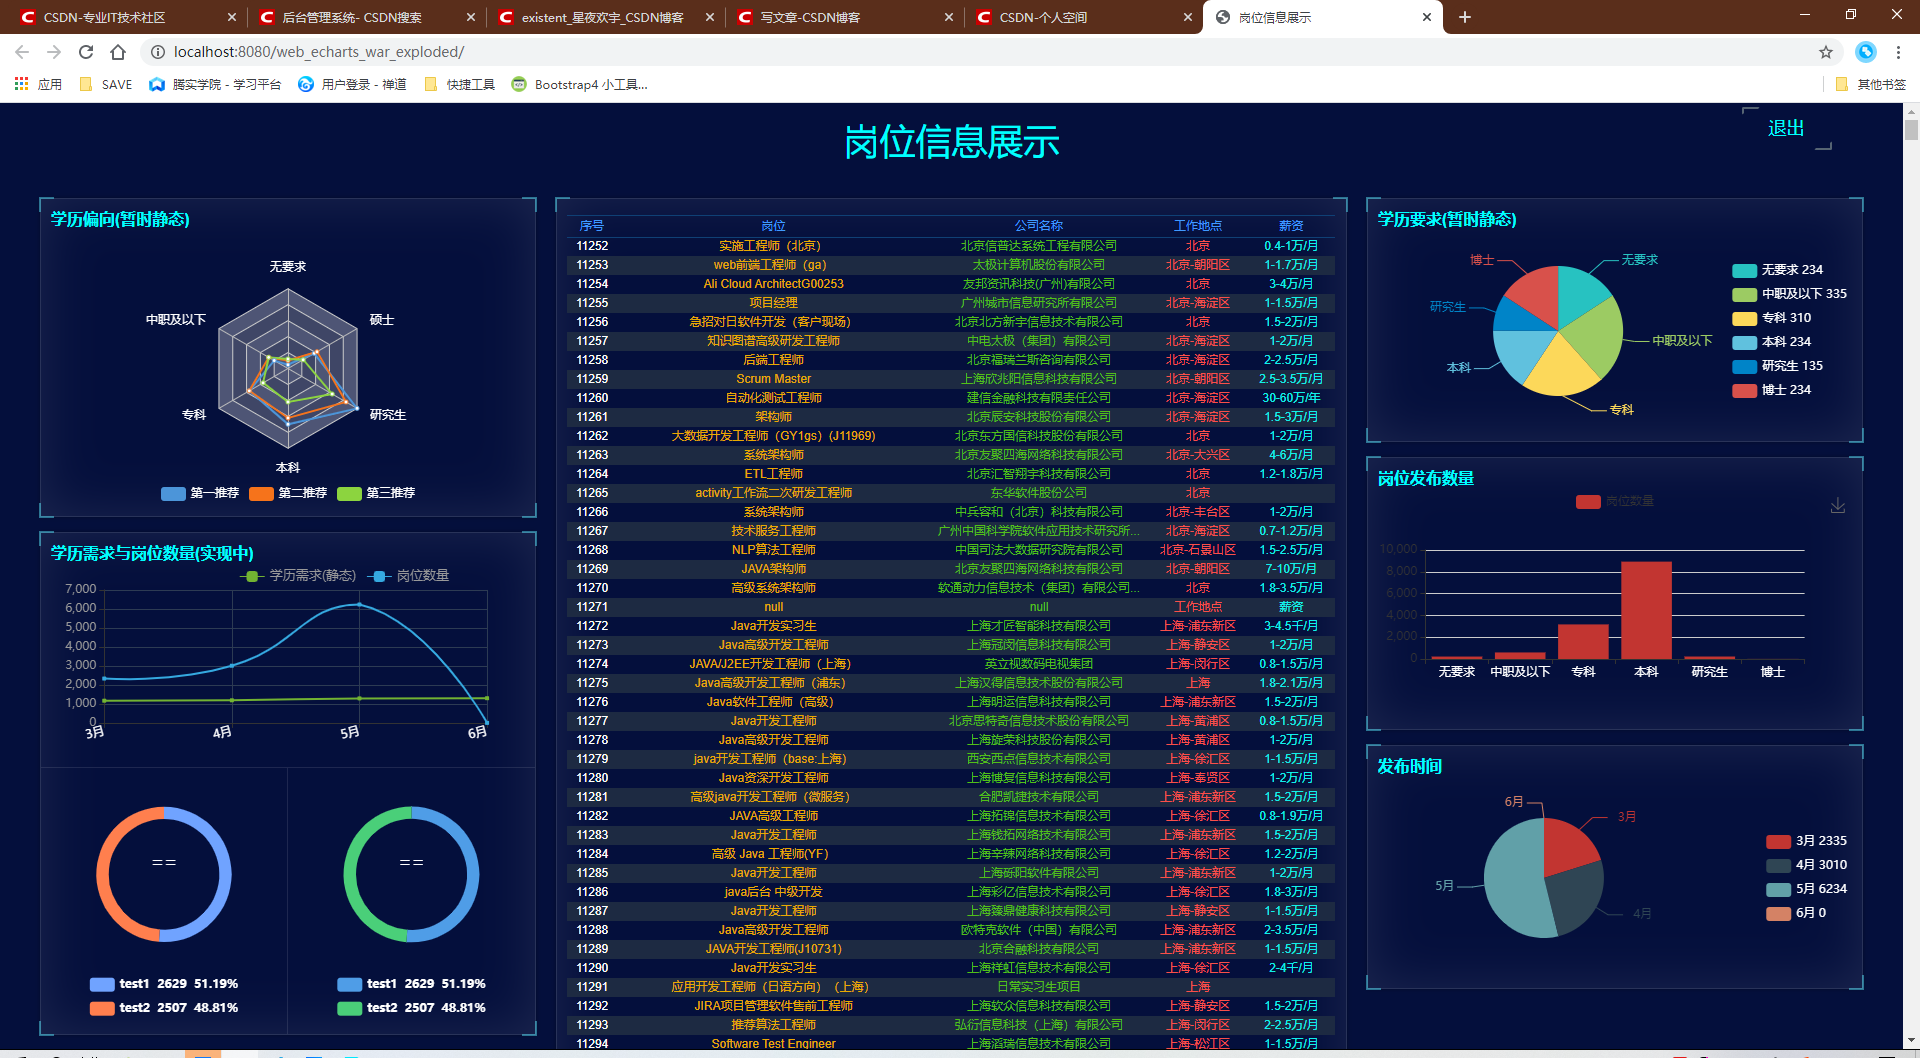Viewport: 1920px width, 1058px height.
Task: Bookmark this page with star icon
Action: tap(1826, 52)
